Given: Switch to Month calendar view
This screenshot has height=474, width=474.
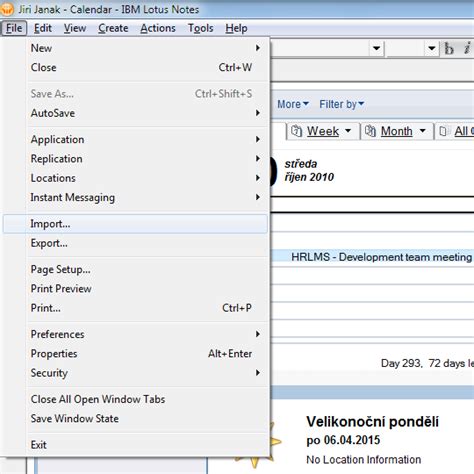Looking at the screenshot, I should pos(397,131).
